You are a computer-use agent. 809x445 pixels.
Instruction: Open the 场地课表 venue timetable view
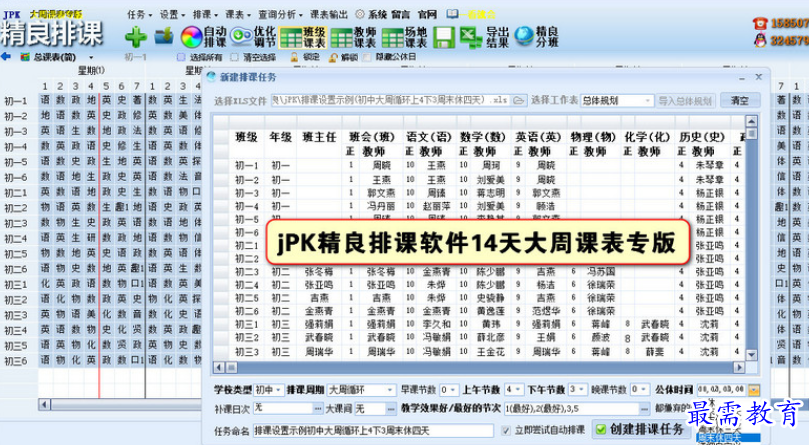click(404, 37)
